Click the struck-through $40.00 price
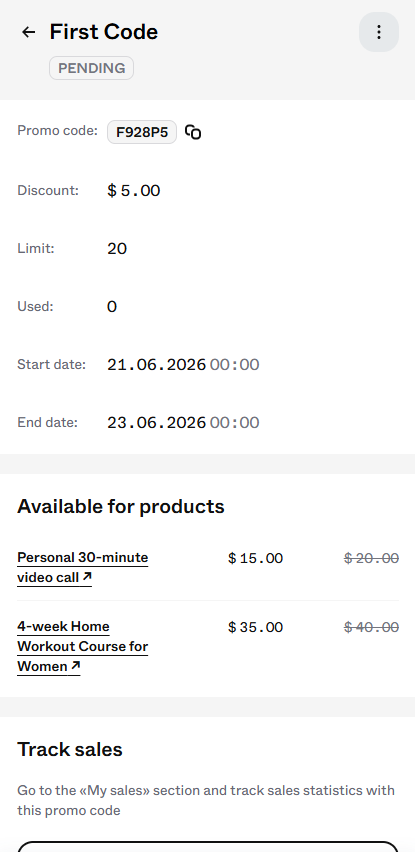The height and width of the screenshot is (852, 415). coord(372,628)
